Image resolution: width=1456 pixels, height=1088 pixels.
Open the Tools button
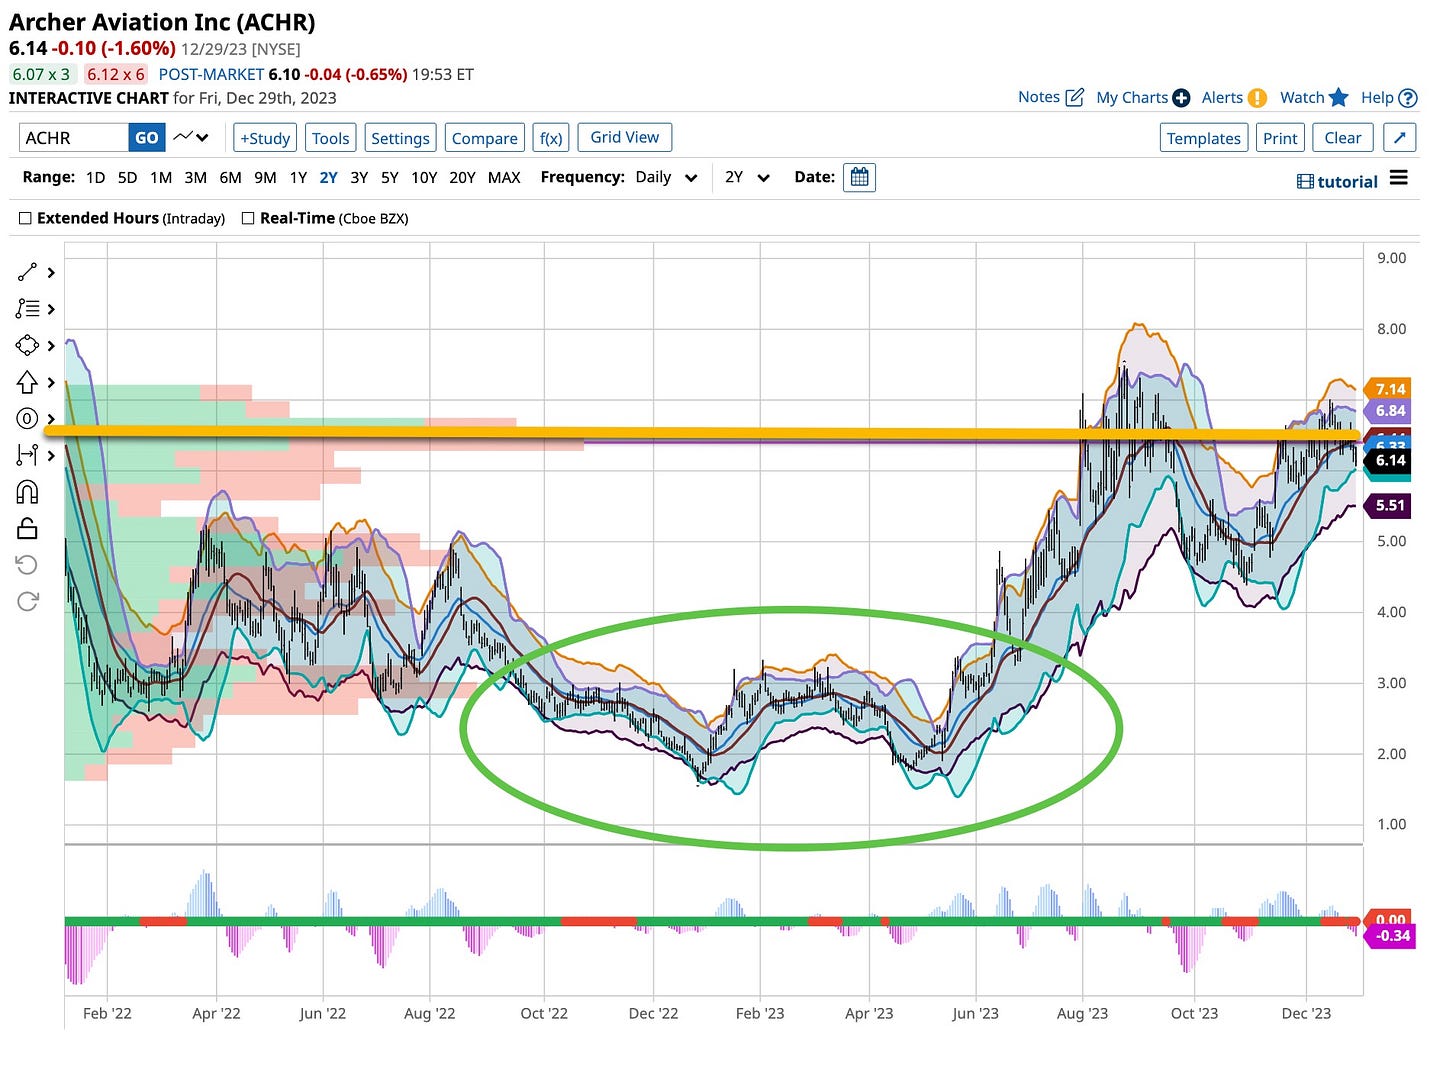click(x=330, y=138)
